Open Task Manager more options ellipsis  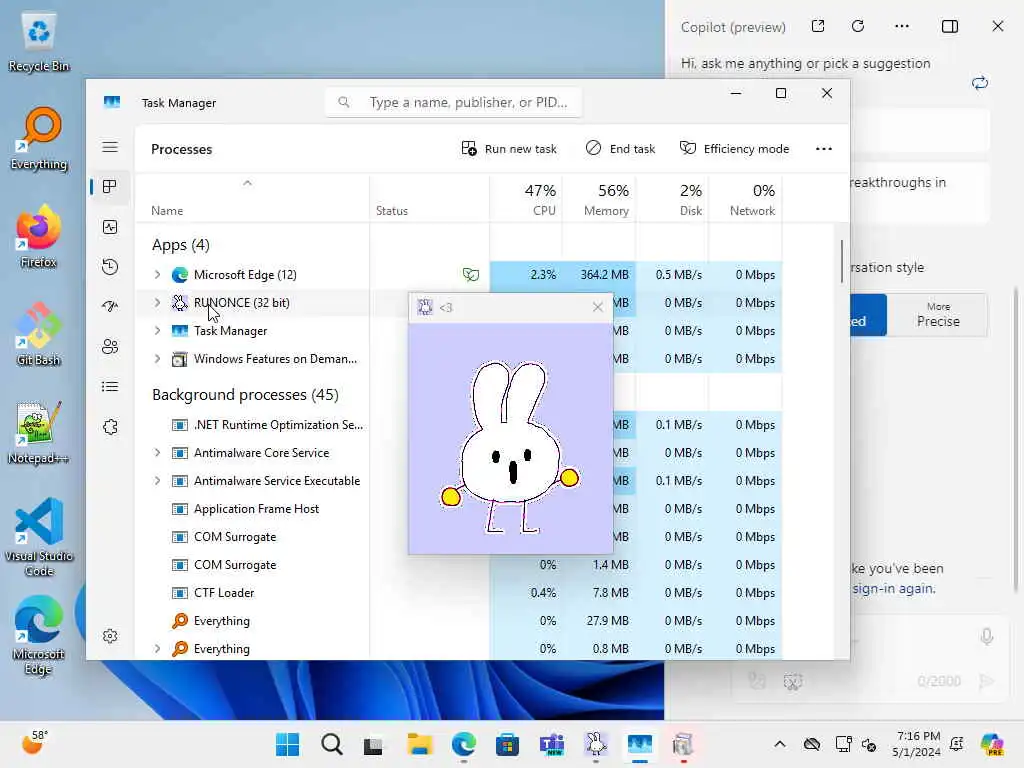click(824, 149)
